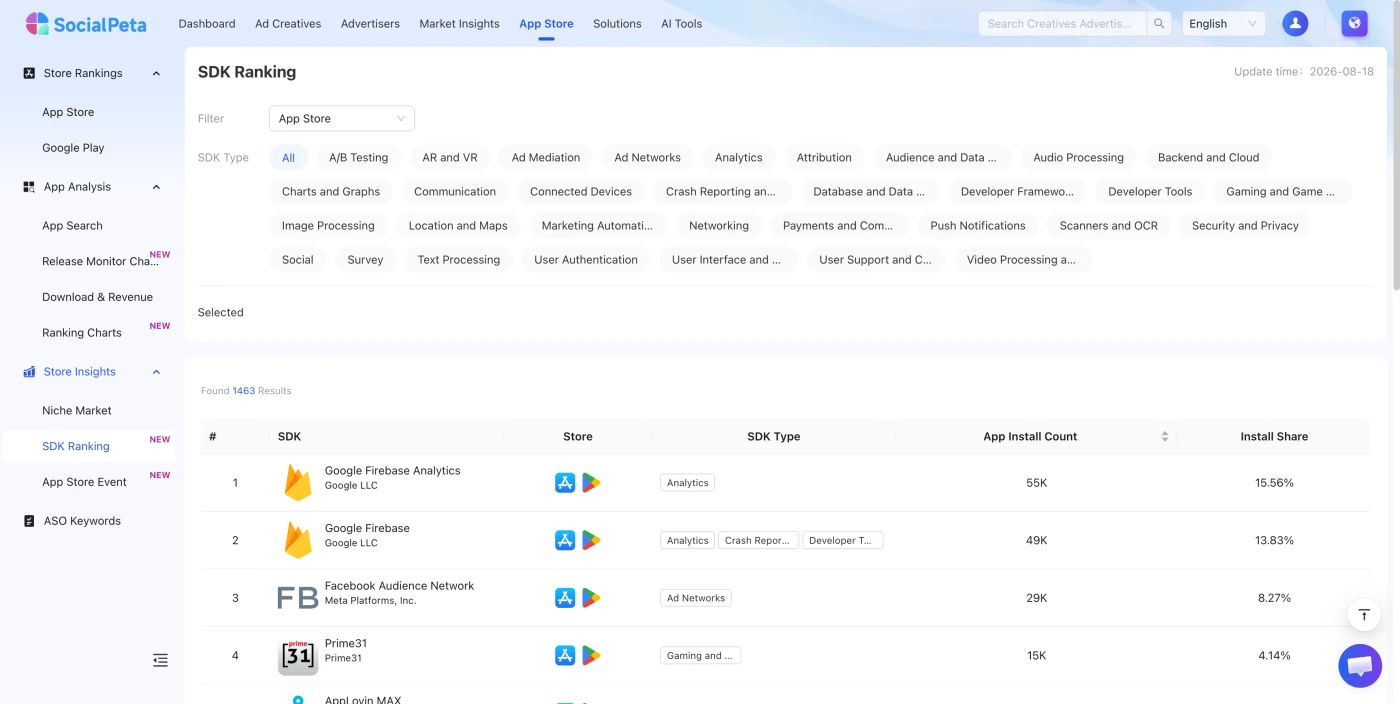This screenshot has width=1400, height=704.
Task: Click the Facebook Audience Network FB logo
Action: [298, 598]
